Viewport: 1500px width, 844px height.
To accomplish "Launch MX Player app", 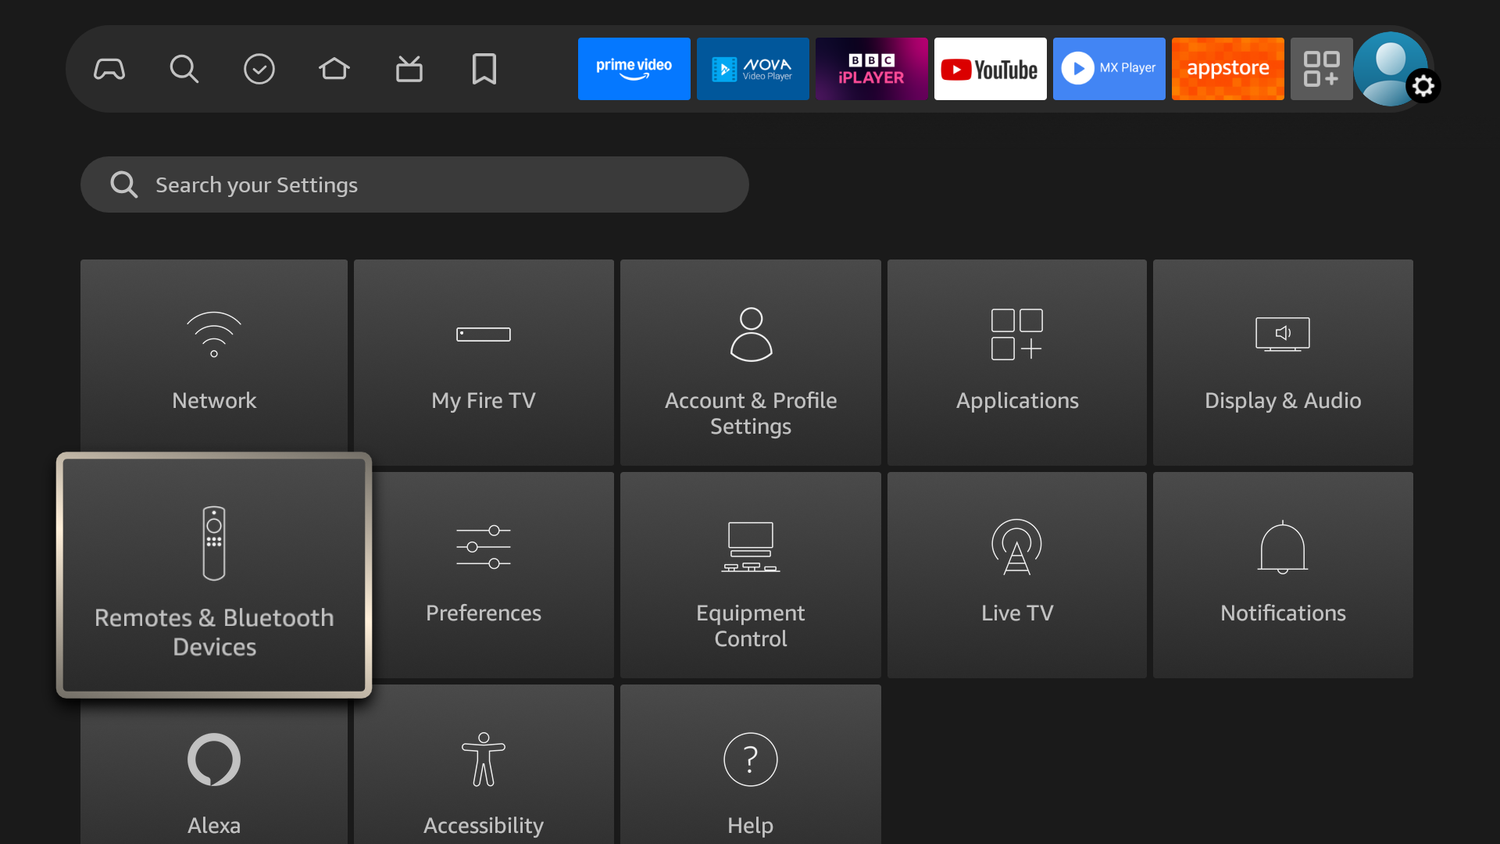I will (1109, 69).
